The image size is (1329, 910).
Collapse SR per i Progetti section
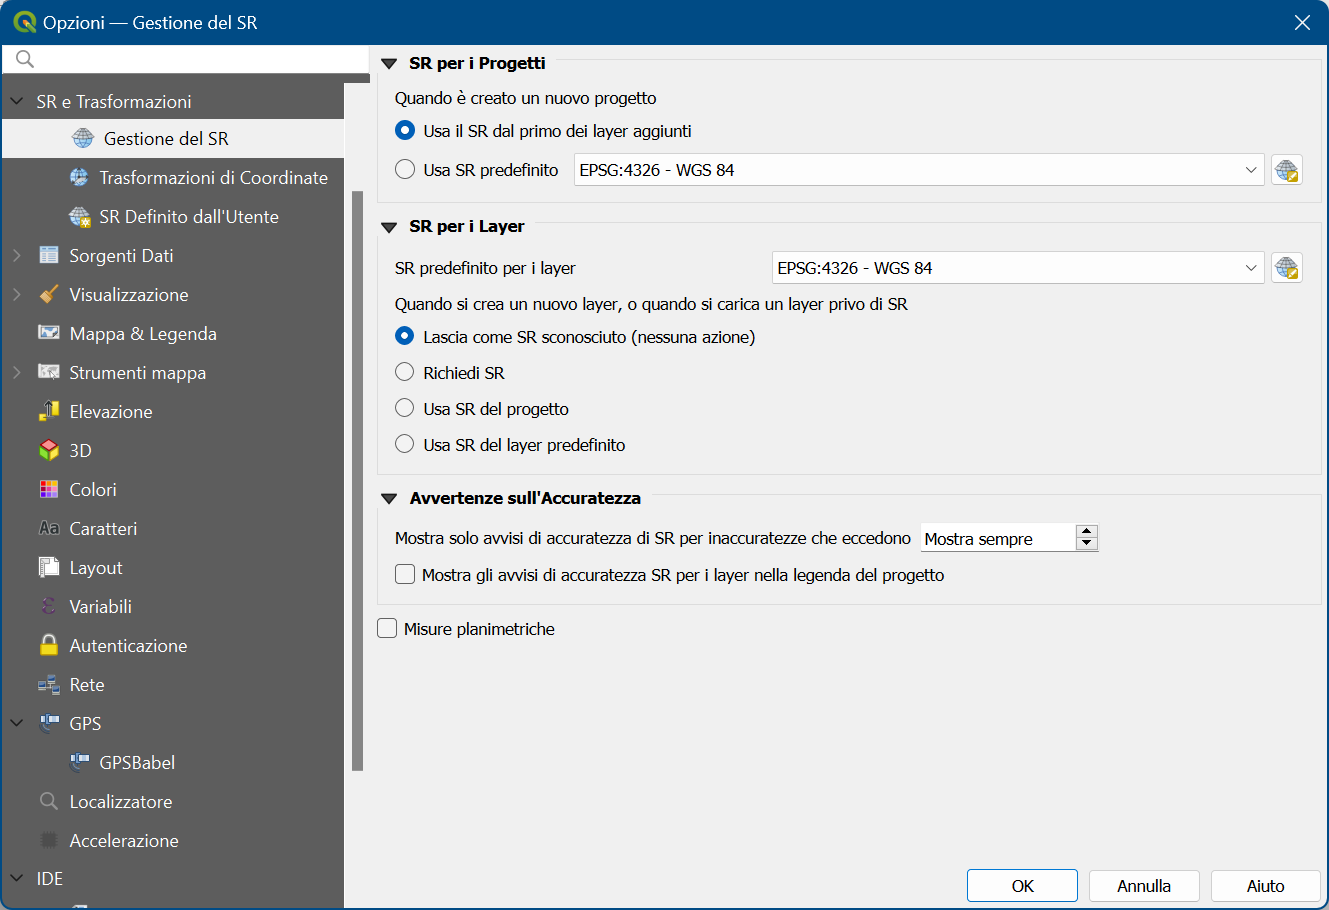390,64
